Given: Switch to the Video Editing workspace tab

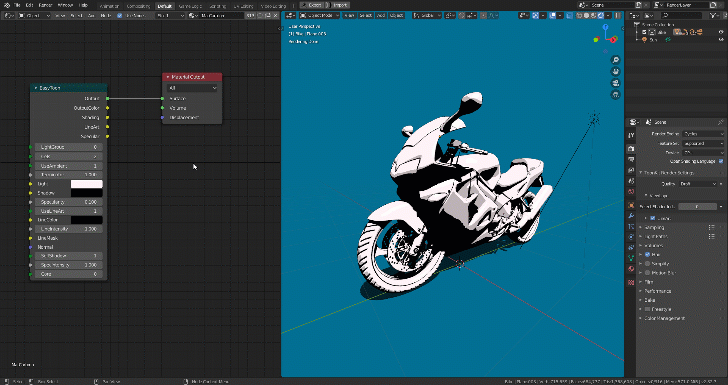Looking at the screenshot, I should coord(273,6).
